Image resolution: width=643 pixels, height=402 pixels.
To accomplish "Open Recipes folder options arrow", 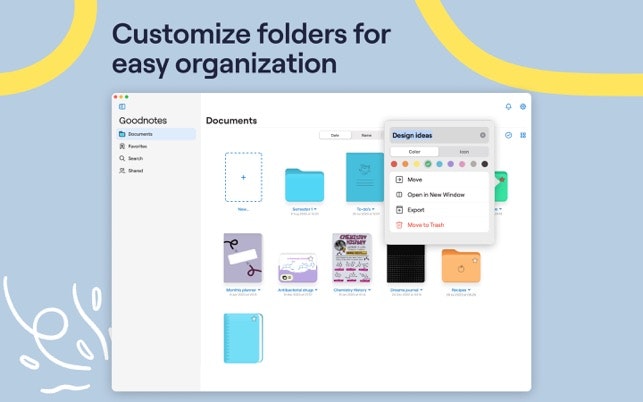I will point(469,290).
